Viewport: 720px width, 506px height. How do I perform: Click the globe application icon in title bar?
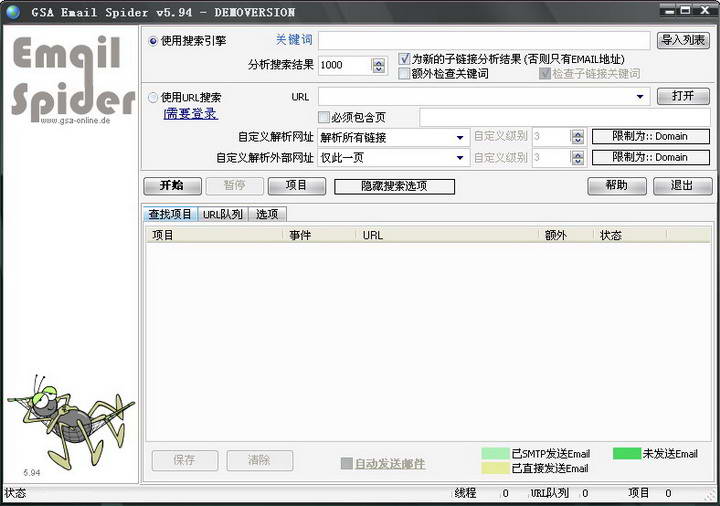[x=13, y=12]
